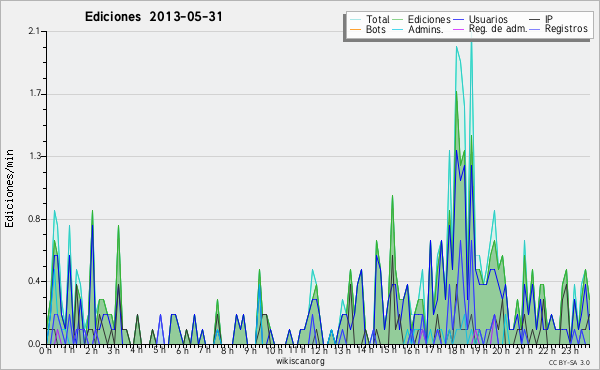This screenshot has width=600, height=370.
Task: Click the 'wikiscan.org' source text
Action: tap(300, 361)
